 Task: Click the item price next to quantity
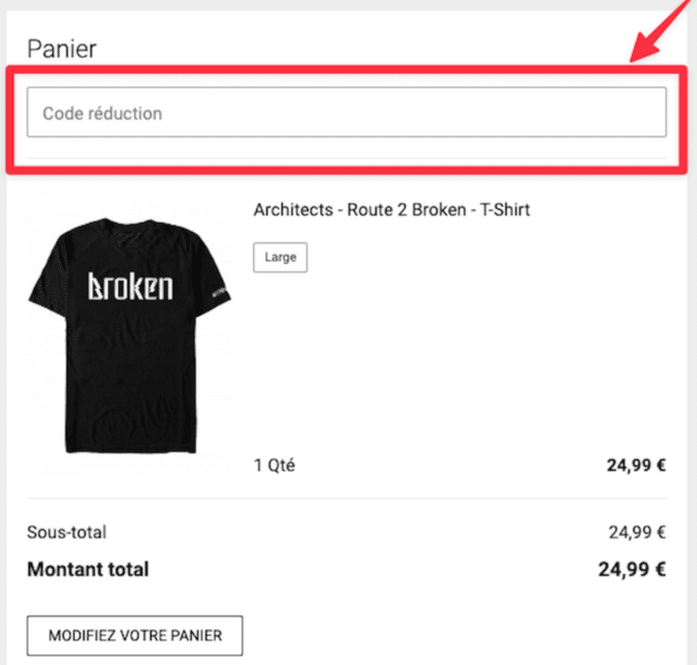[636, 465]
